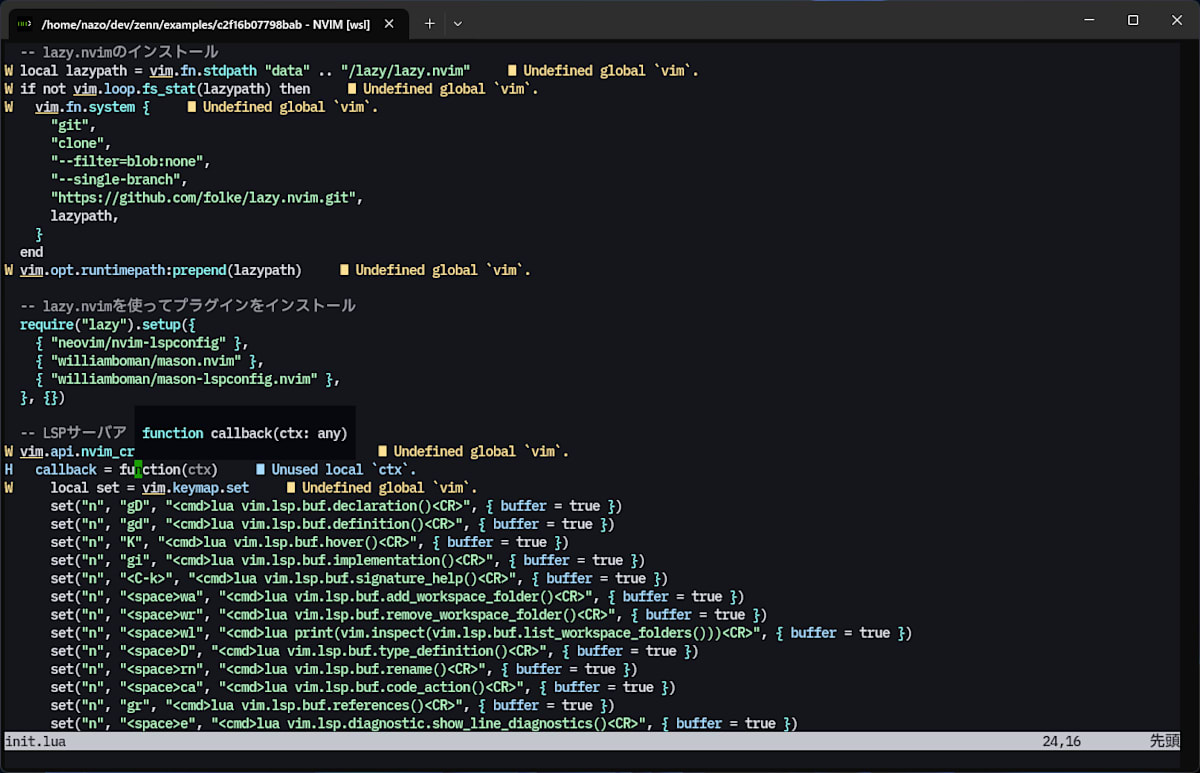The image size is (1200, 773).
Task: Click the W warning sign beside local lazypath
Action: tap(9, 71)
